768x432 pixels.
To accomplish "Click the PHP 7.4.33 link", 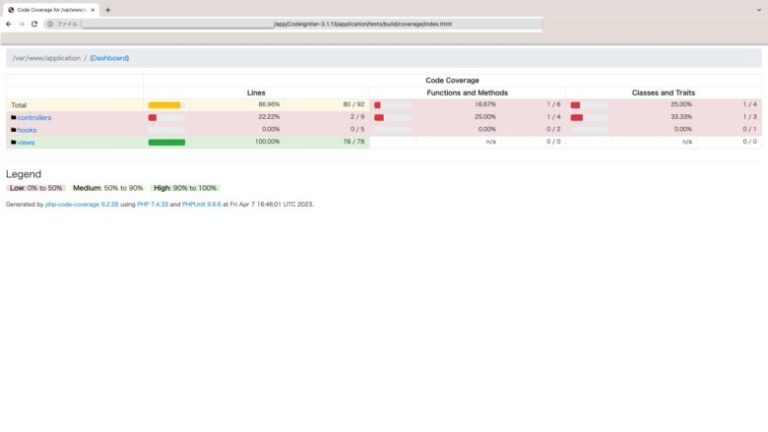I will [x=151, y=203].
